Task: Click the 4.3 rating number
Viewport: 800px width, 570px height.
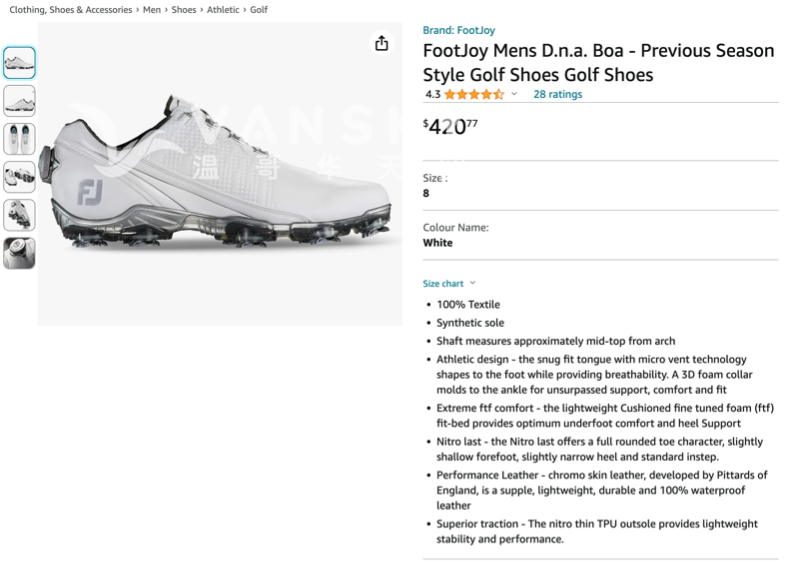Action: [x=432, y=94]
